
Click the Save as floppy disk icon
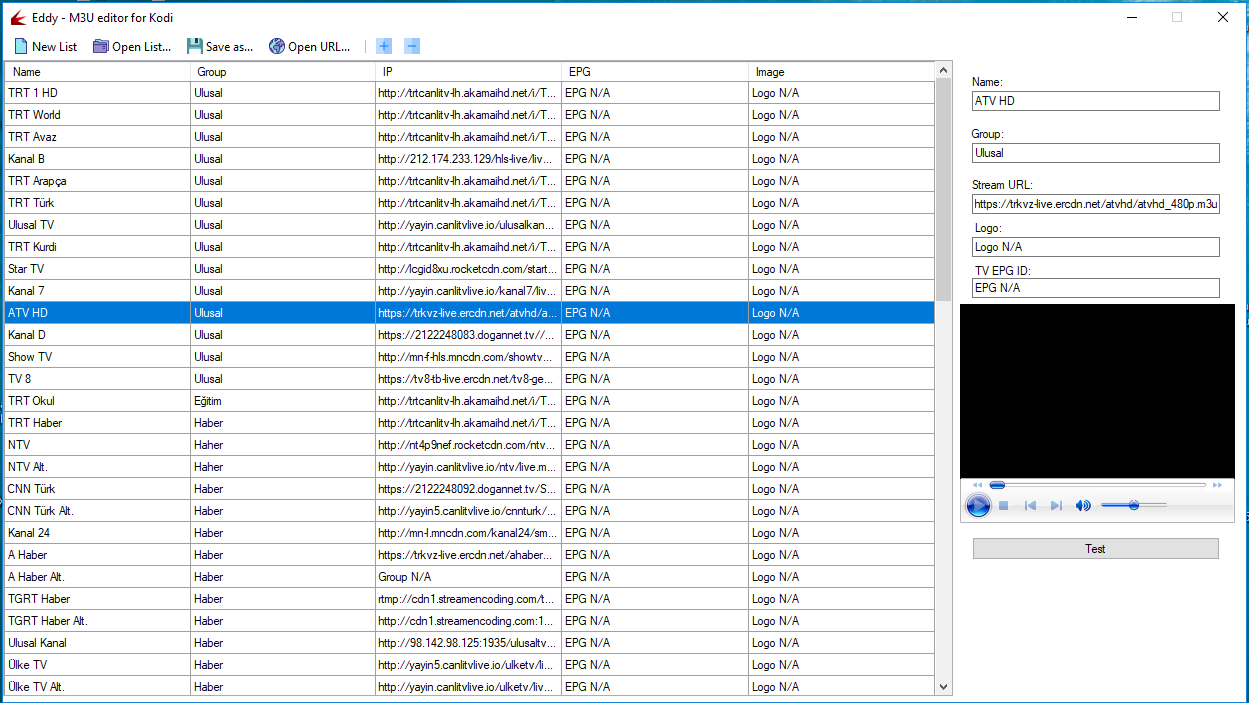click(195, 46)
